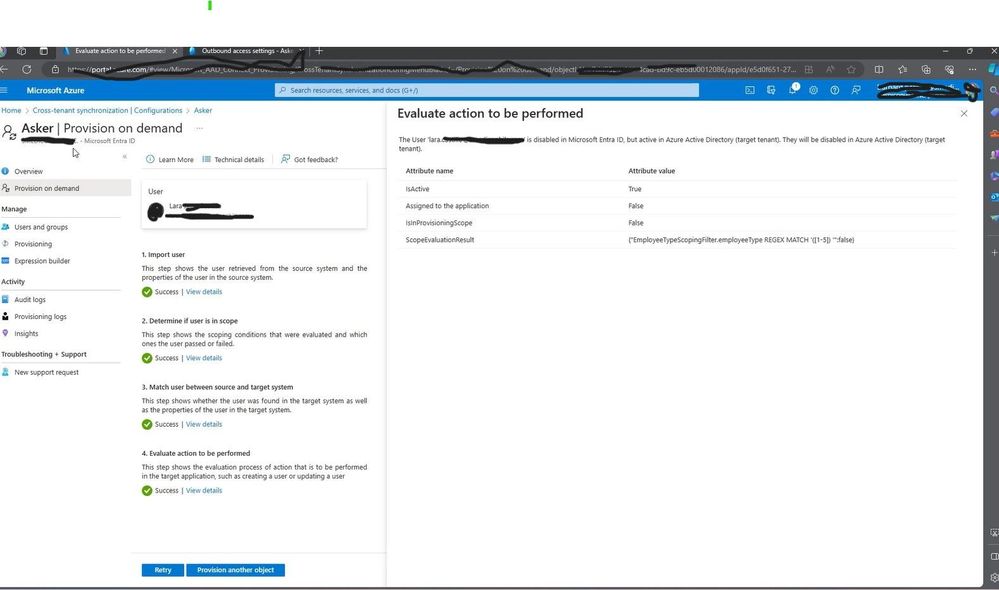View details for Import user step
999x590 pixels.
point(204,292)
